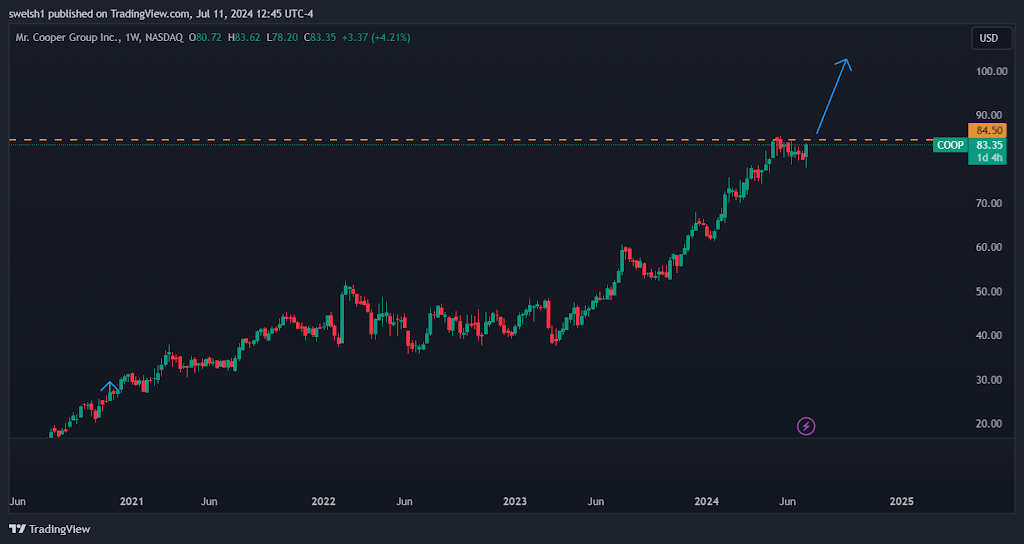The height and width of the screenshot is (544, 1024).
Task: Click the 90.00 price axis label
Action: tap(991, 115)
